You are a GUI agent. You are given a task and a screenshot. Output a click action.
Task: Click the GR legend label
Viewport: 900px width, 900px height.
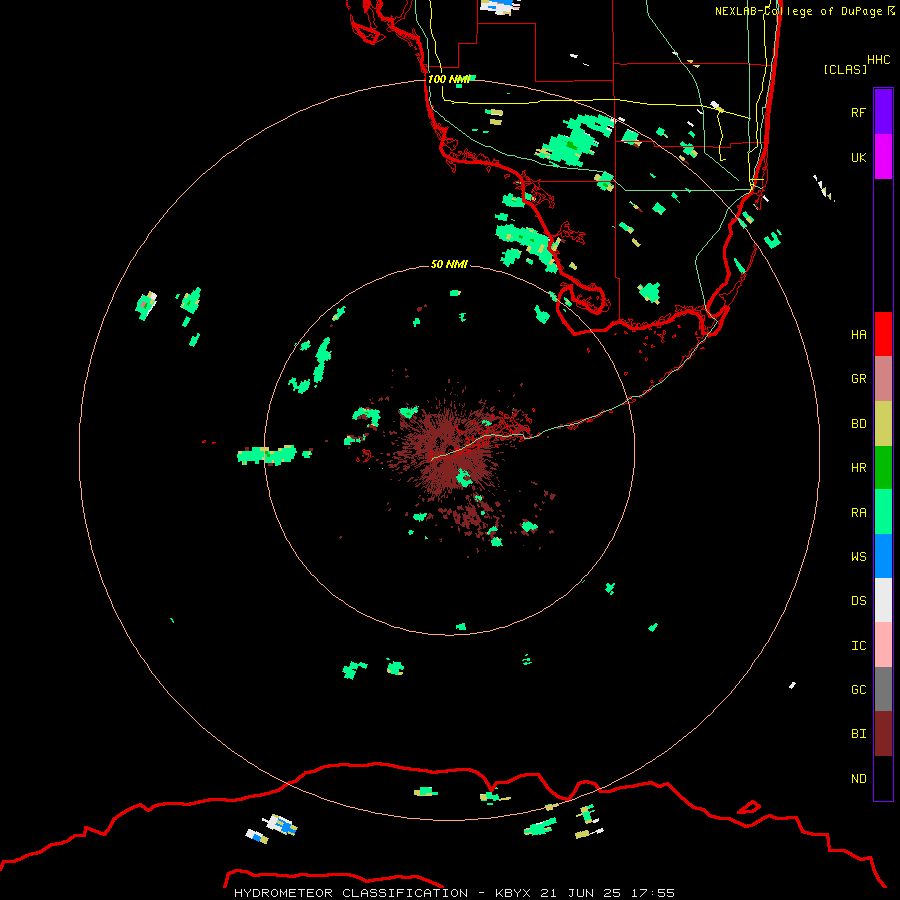(x=859, y=379)
